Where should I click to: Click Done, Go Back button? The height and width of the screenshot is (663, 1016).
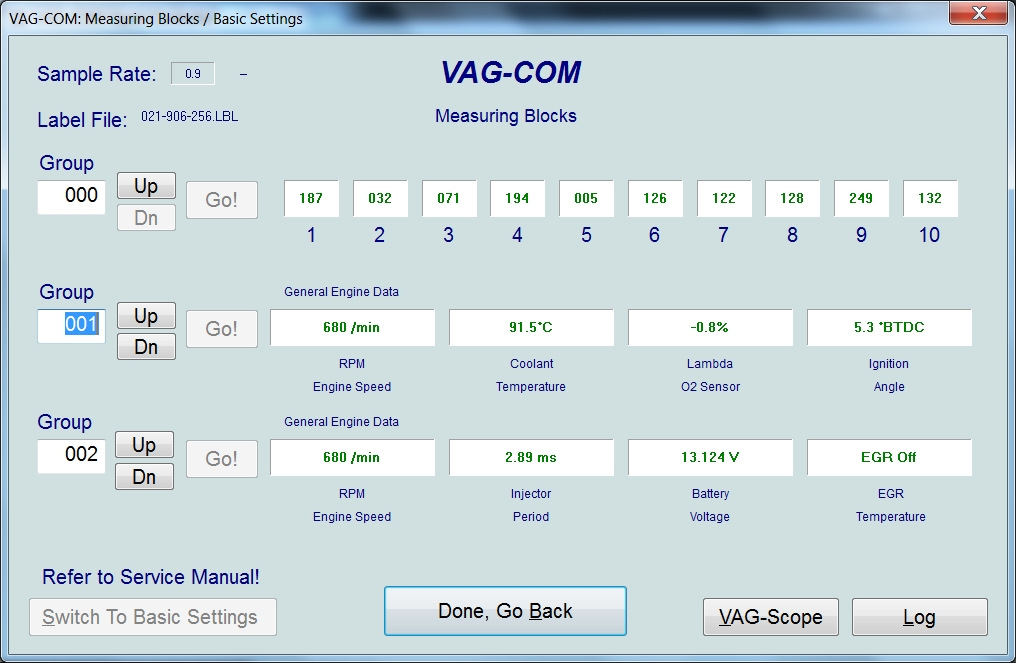click(x=505, y=611)
